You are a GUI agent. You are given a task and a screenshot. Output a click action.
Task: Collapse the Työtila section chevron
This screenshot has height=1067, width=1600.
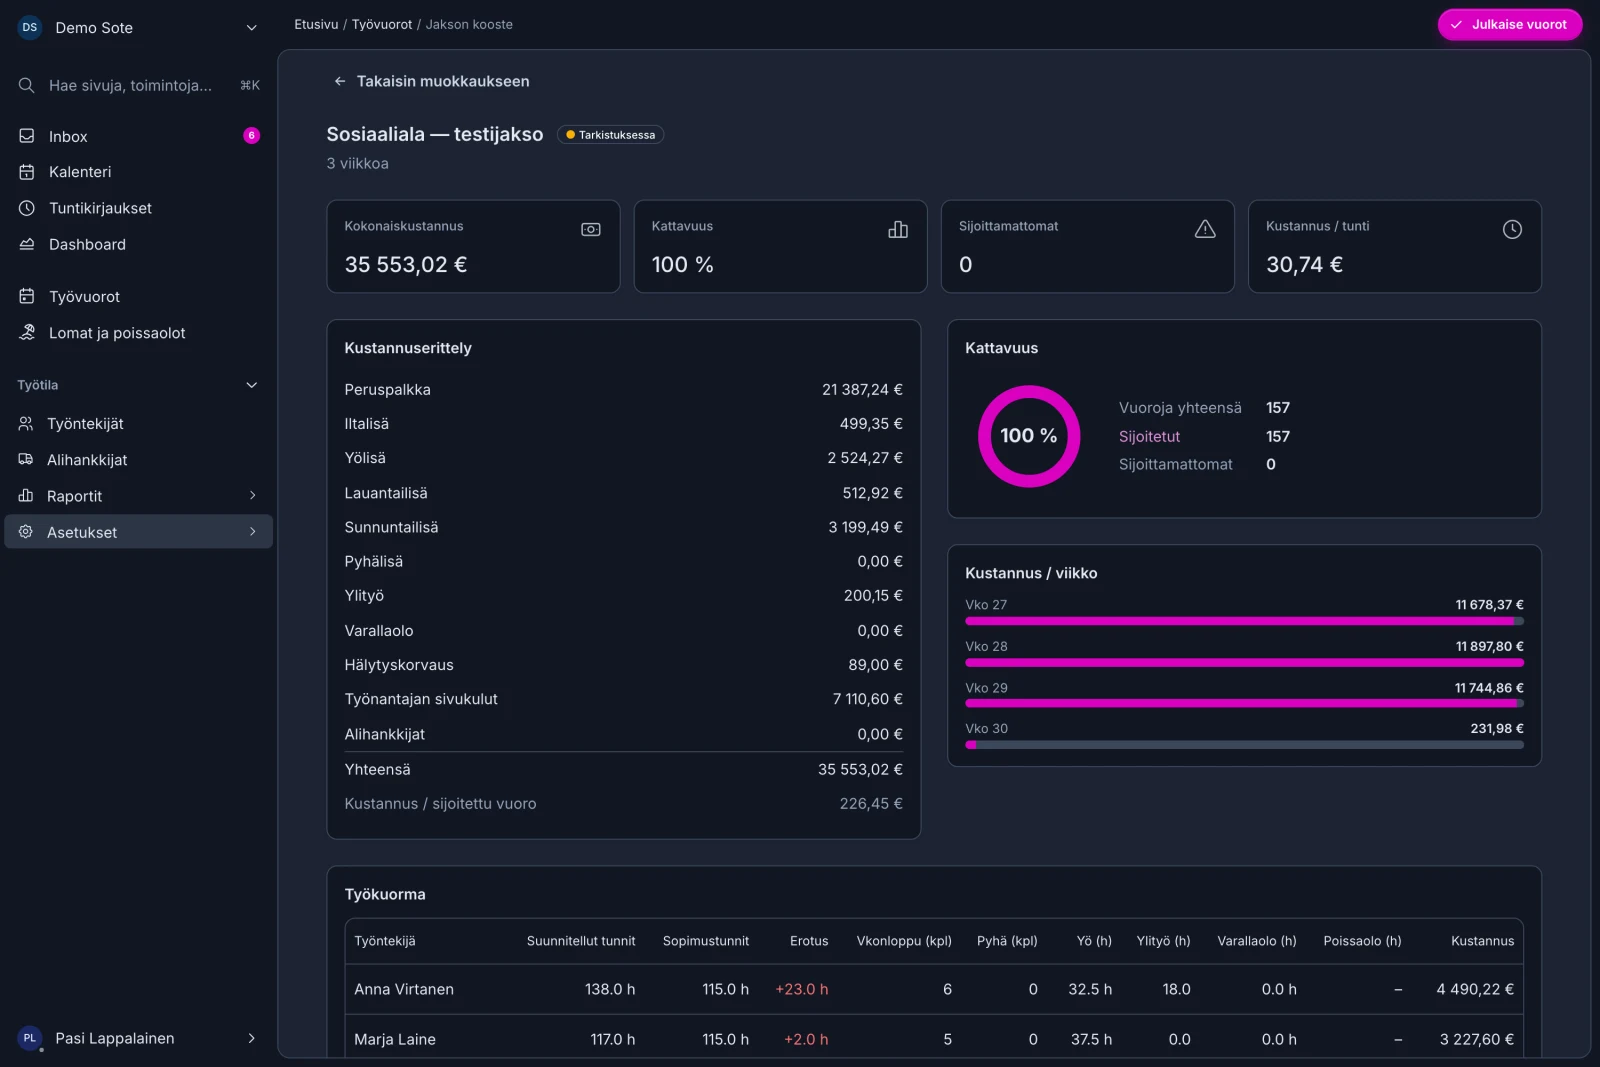point(252,385)
